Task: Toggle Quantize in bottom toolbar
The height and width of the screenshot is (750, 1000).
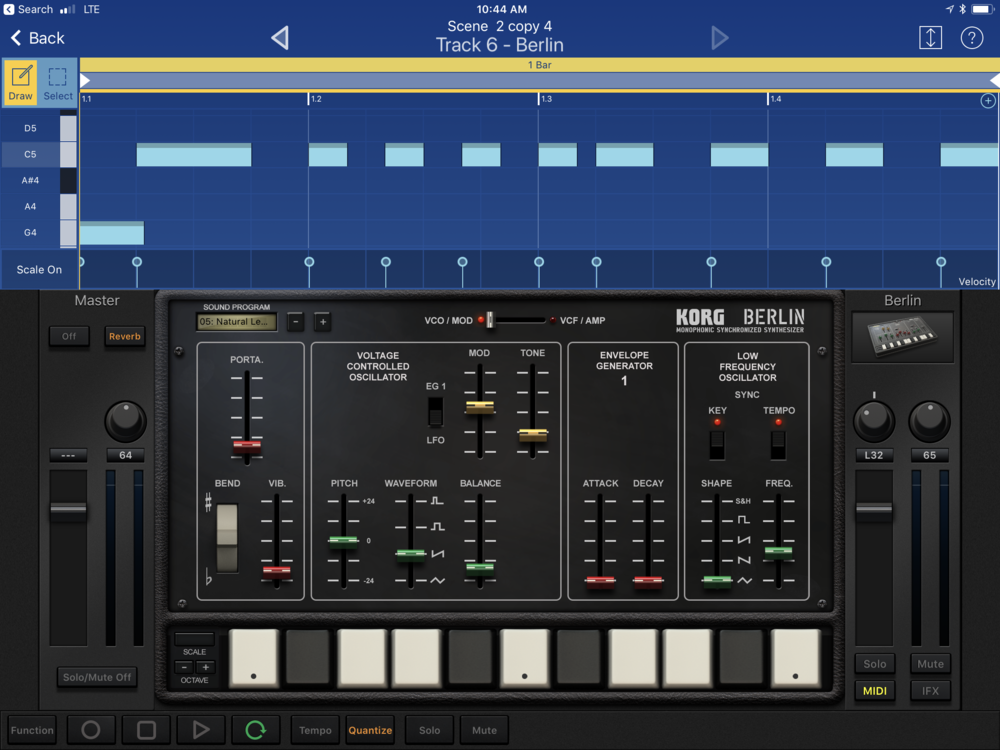Action: 370,730
